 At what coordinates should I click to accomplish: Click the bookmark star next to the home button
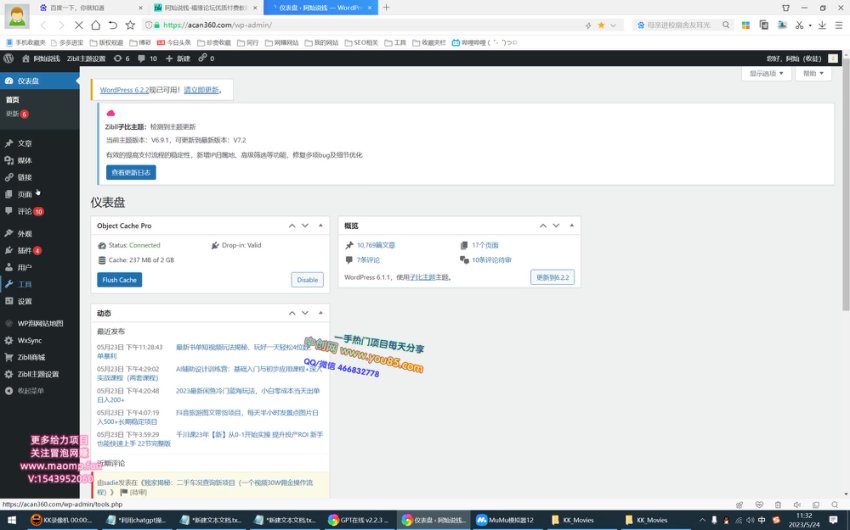pyautogui.click(x=130, y=25)
